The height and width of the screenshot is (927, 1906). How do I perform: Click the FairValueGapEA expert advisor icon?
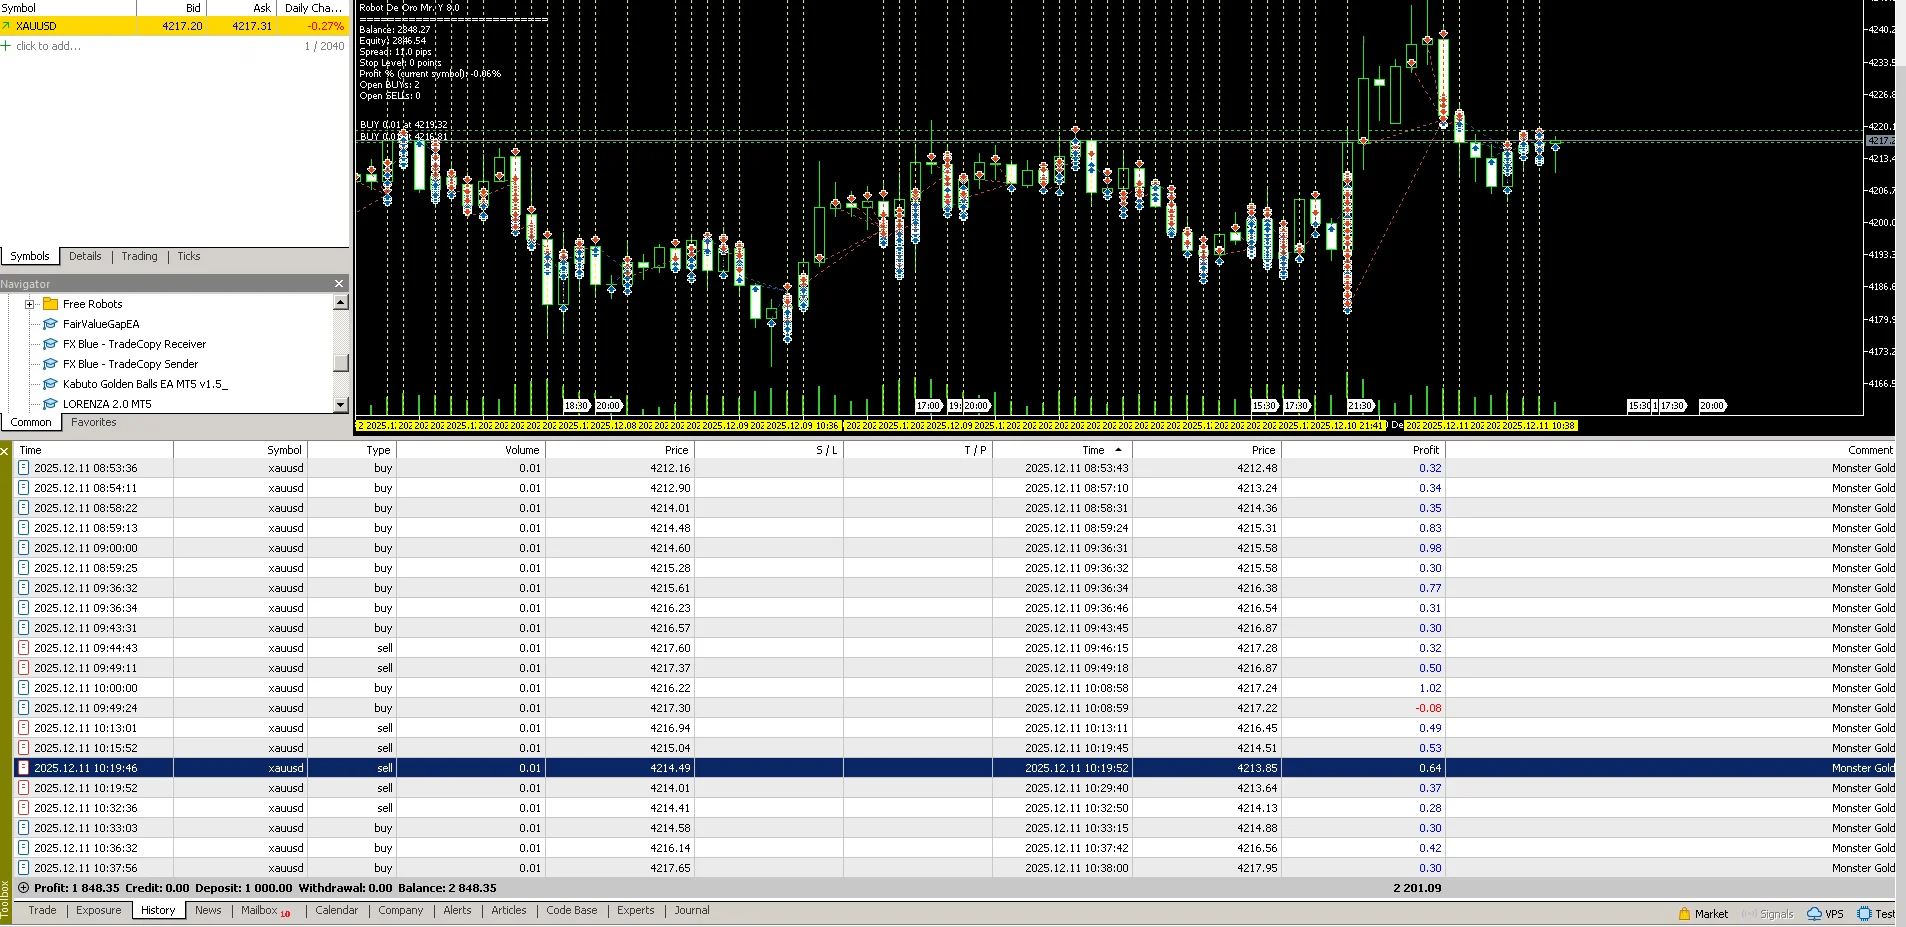pyautogui.click(x=50, y=324)
